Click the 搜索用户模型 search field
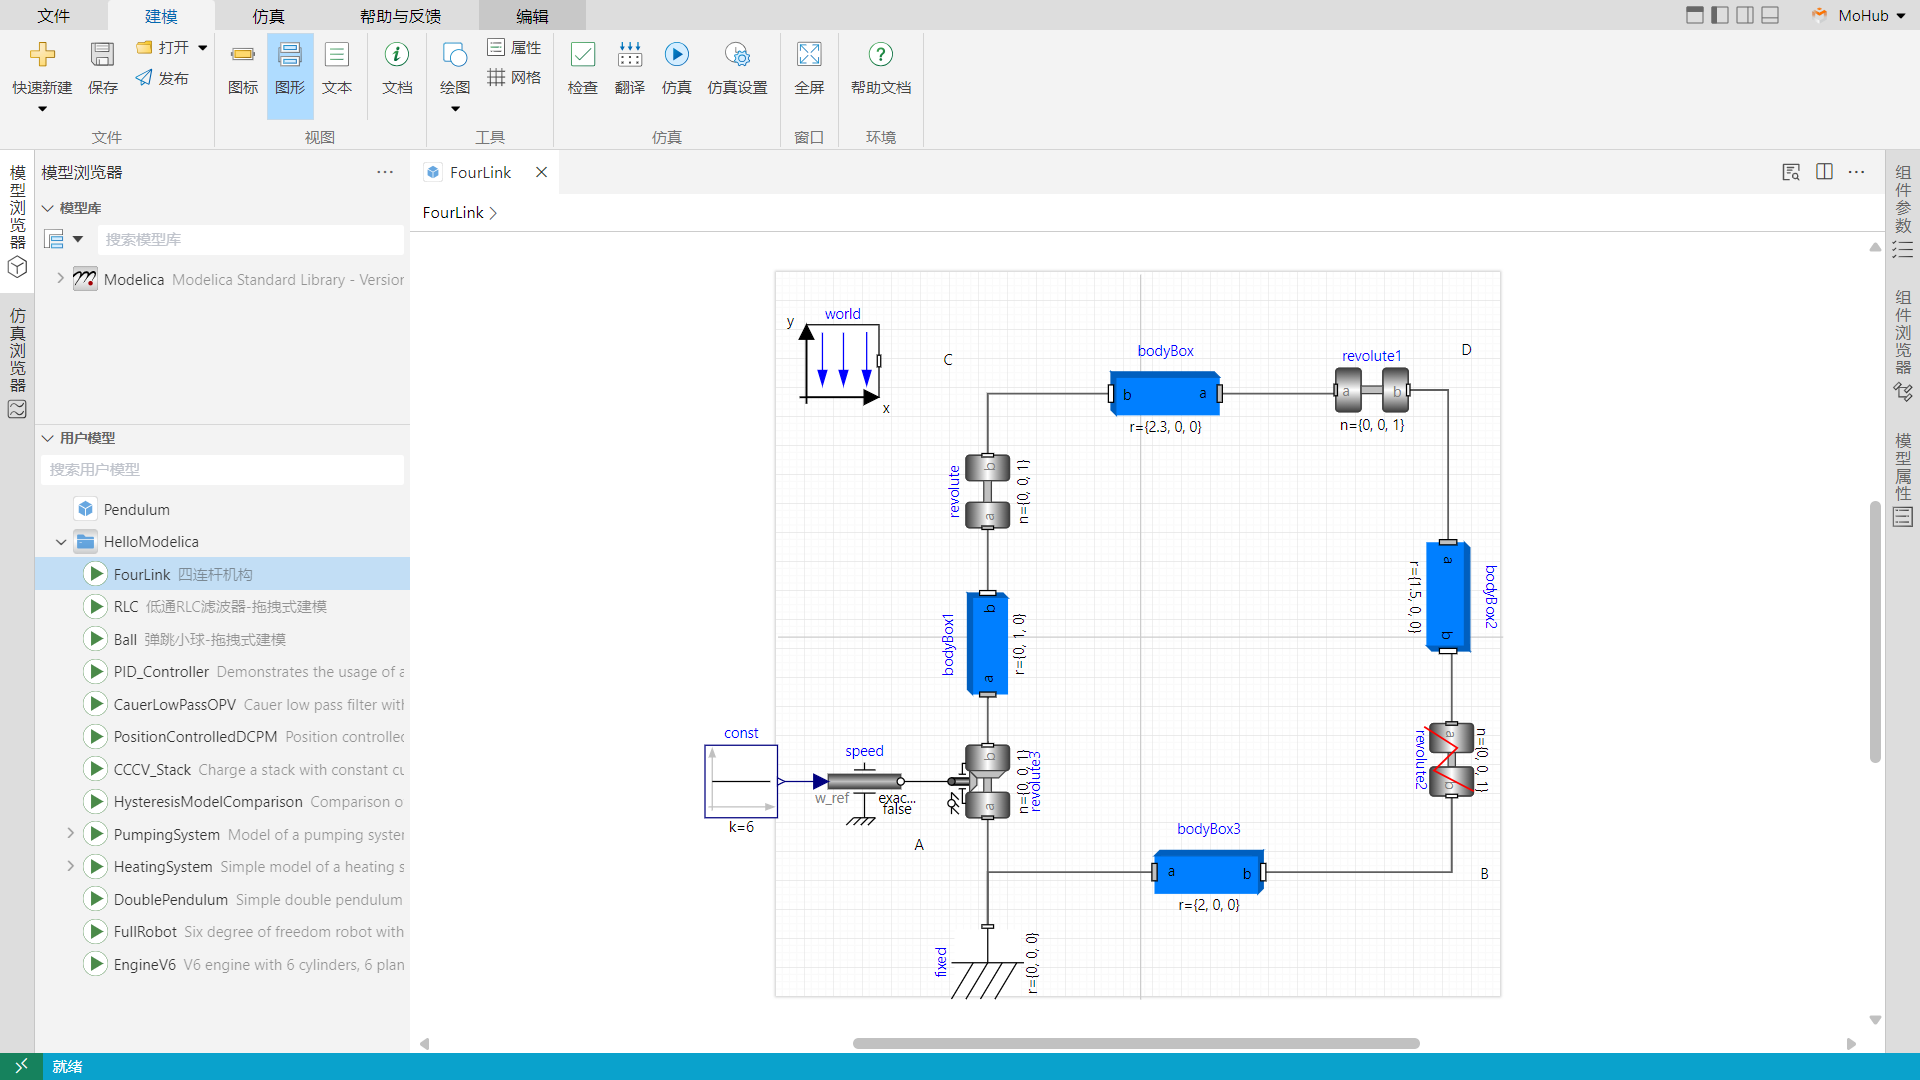 point(222,469)
